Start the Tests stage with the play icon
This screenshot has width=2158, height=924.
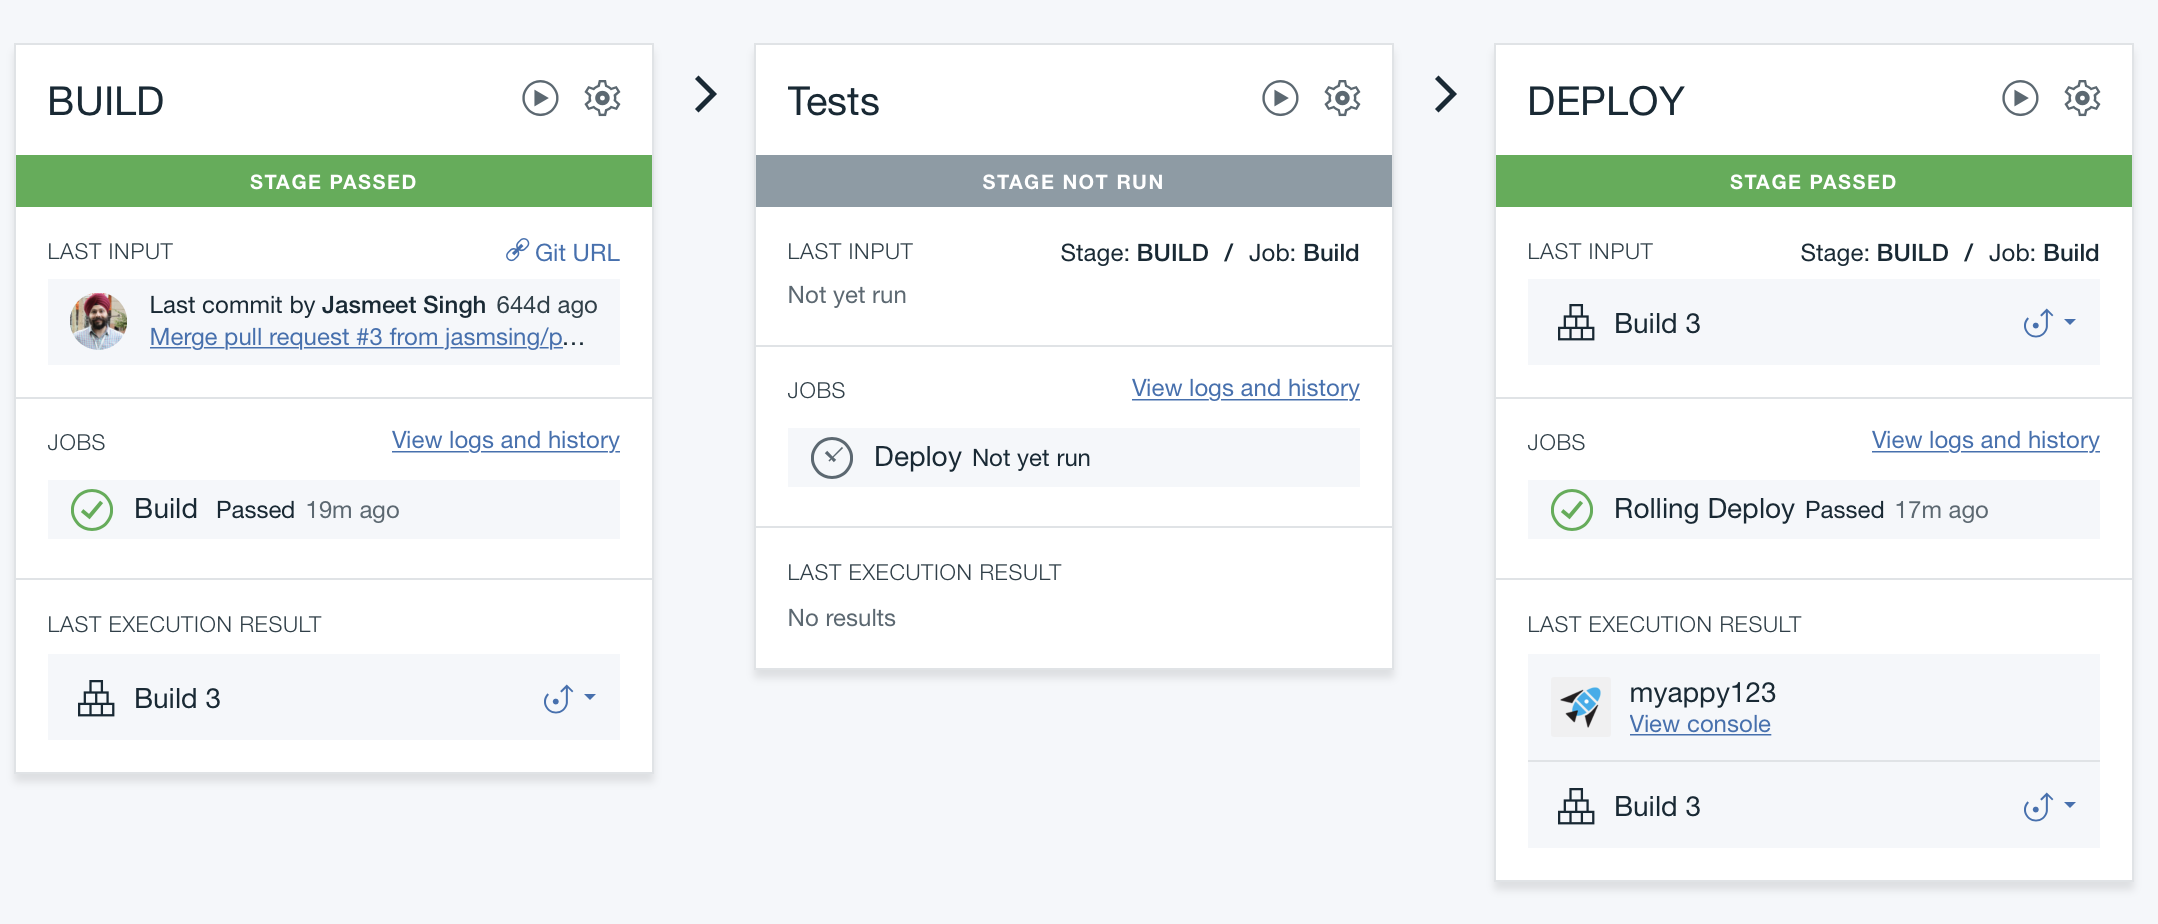[x=1280, y=97]
